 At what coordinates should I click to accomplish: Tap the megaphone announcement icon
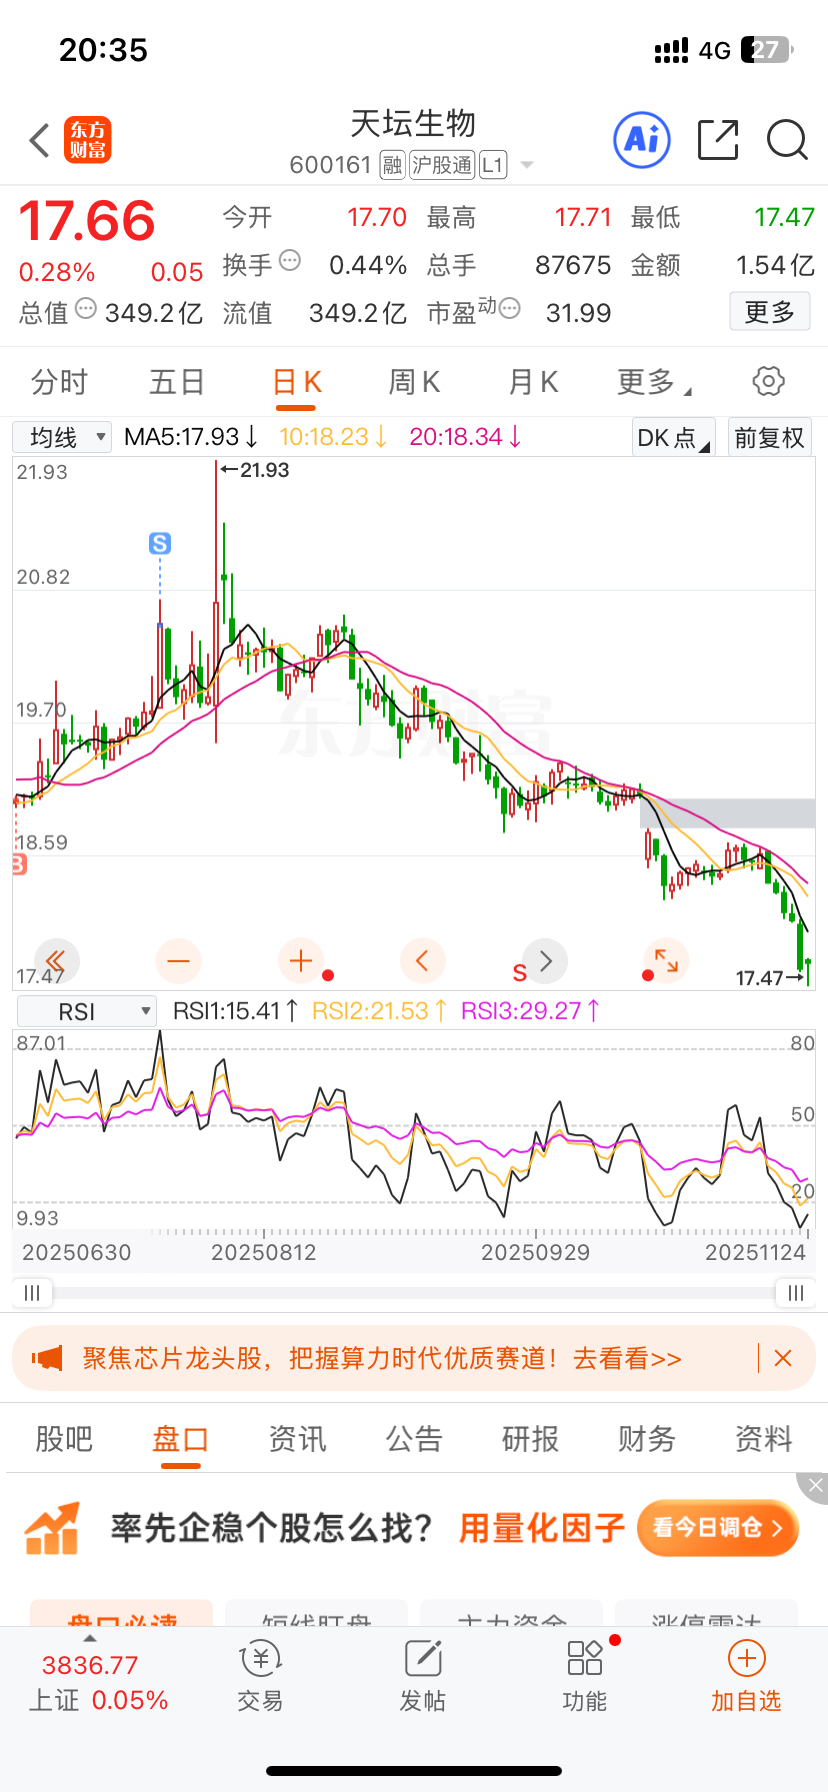point(47,1358)
